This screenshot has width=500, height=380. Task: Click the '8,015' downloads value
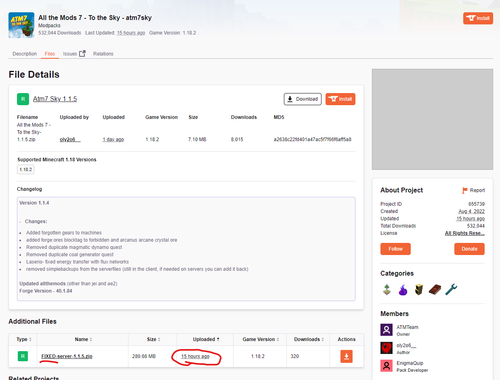(237, 139)
